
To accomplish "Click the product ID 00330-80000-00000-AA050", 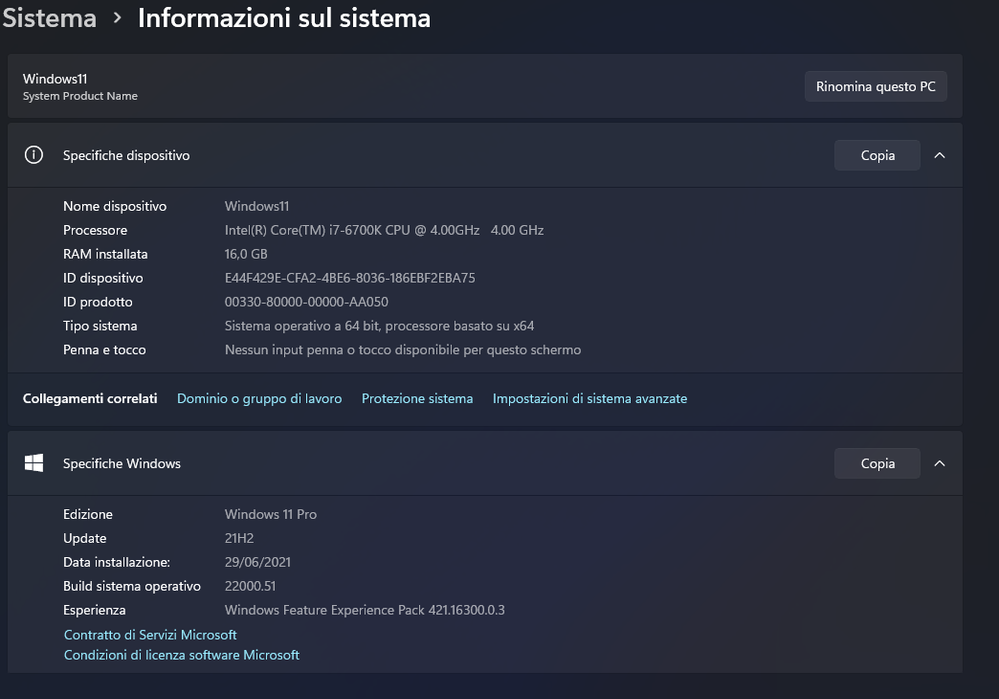I will (306, 301).
